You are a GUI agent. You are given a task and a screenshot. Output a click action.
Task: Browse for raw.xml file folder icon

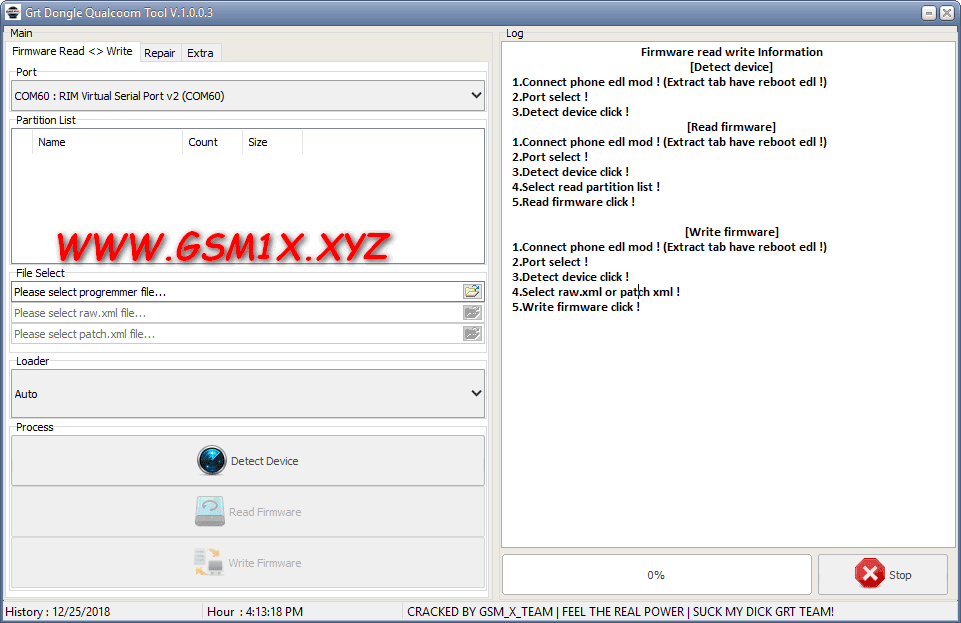coord(472,313)
